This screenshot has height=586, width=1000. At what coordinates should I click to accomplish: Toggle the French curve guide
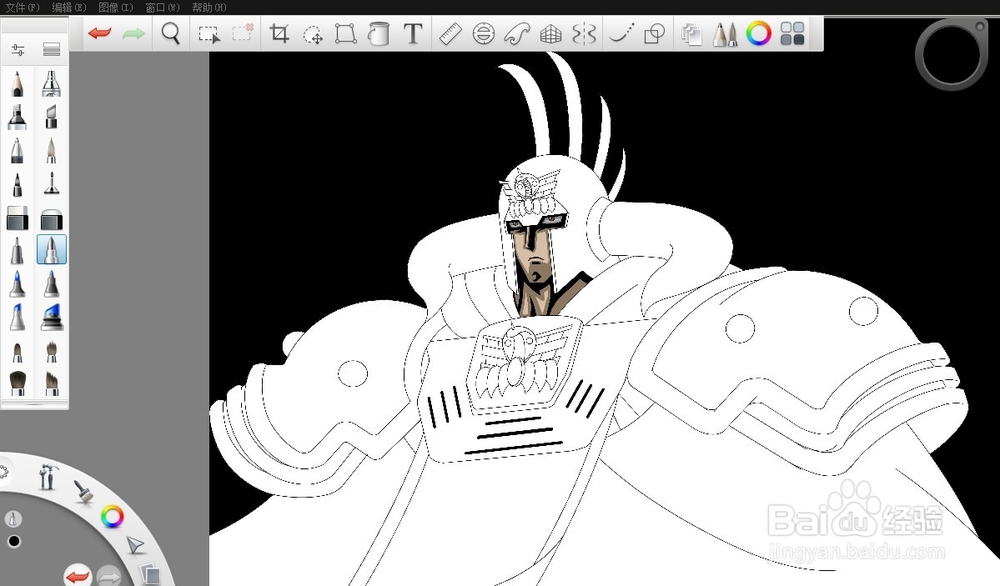tap(517, 33)
